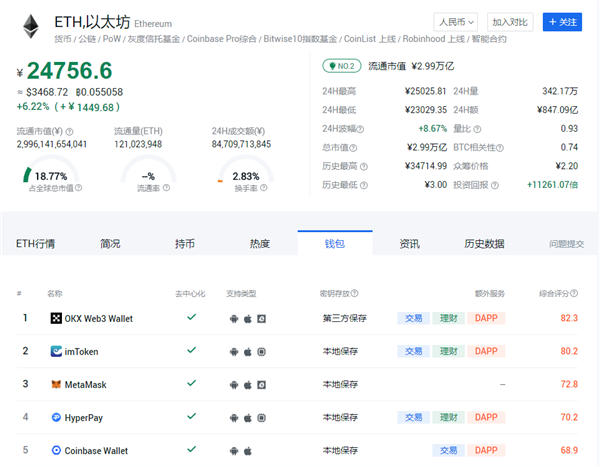Viewport: 600px width, 467px height.
Task: Click the imToken logo icon
Action: [56, 351]
